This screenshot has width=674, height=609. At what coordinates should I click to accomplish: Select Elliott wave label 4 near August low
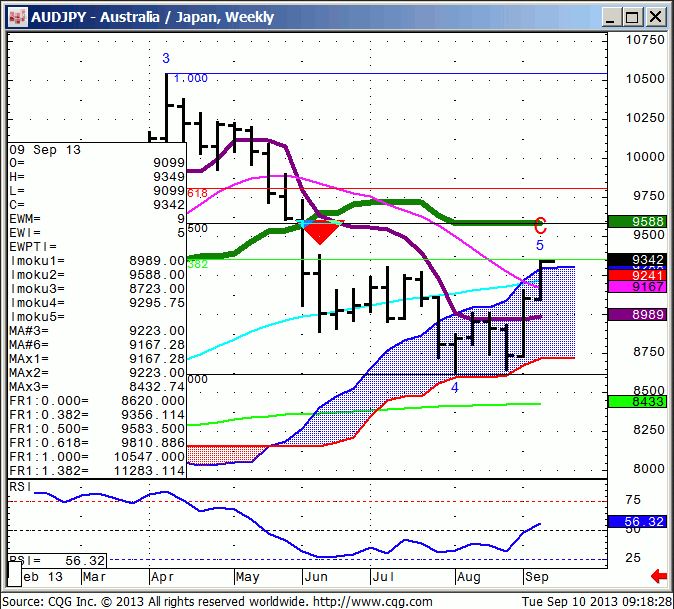point(454,387)
